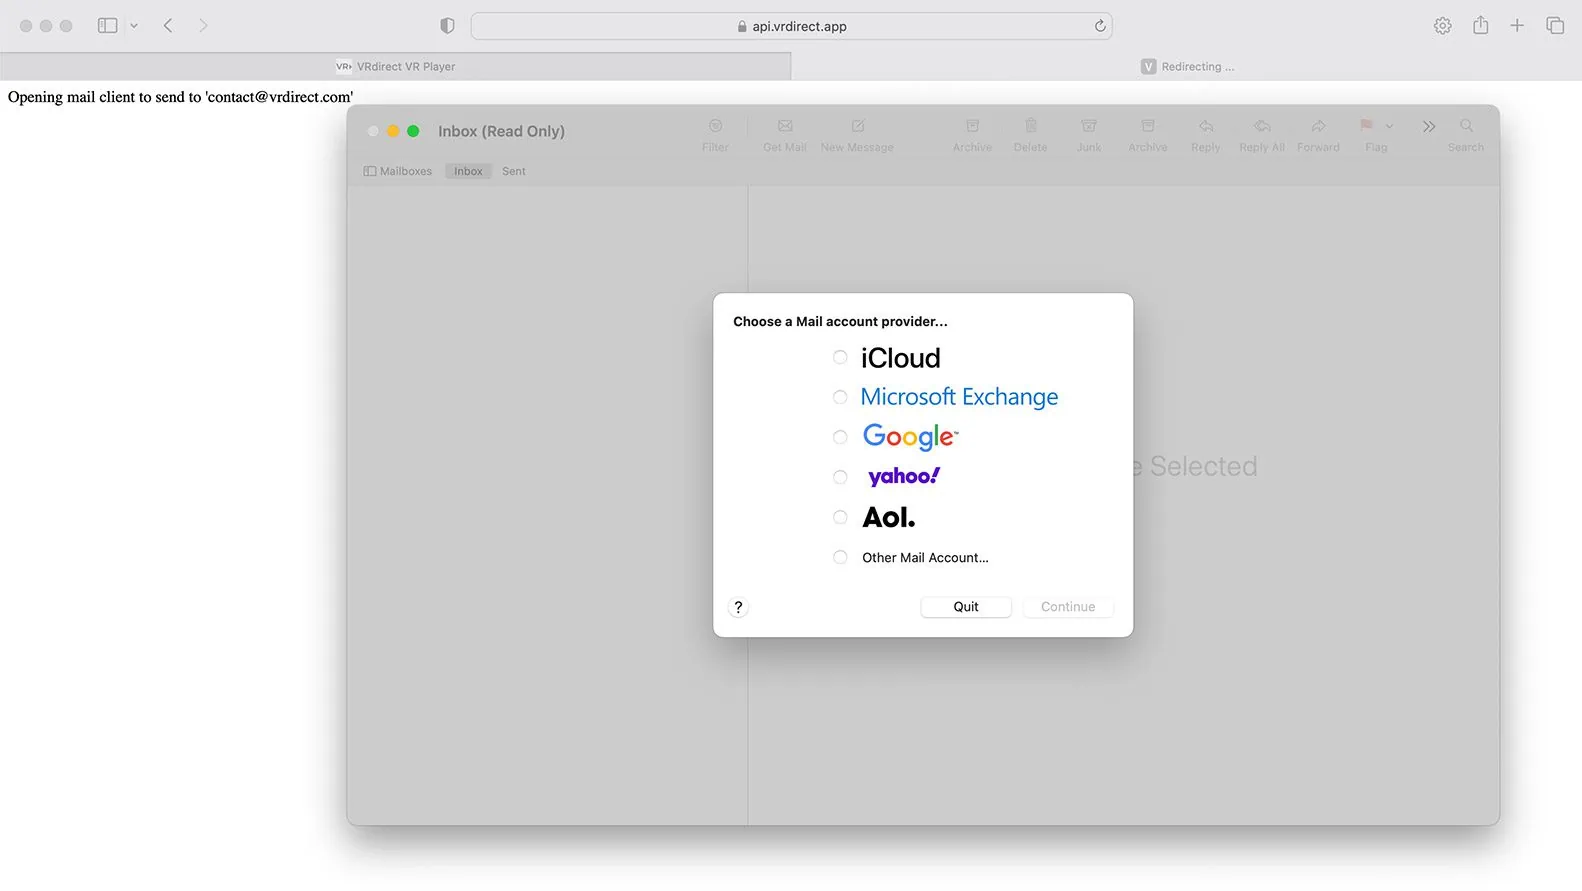1582x891 pixels.
Task: Open the Safari tab group dropdown arrow
Action: click(134, 26)
